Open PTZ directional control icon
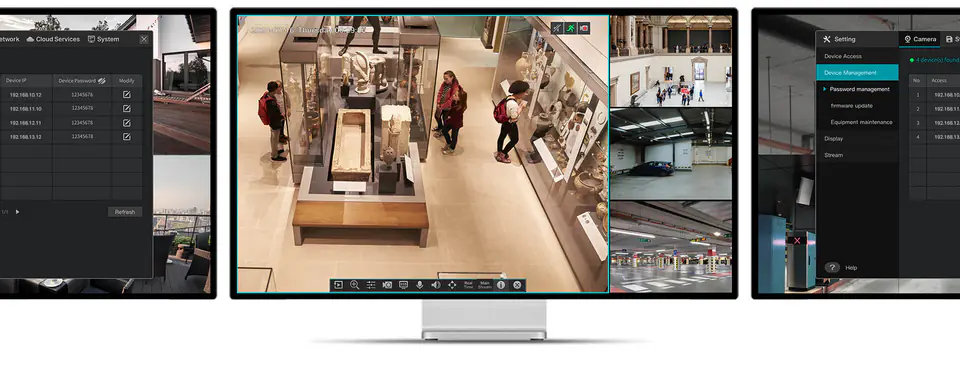This screenshot has height=372, width=960. pos(452,285)
